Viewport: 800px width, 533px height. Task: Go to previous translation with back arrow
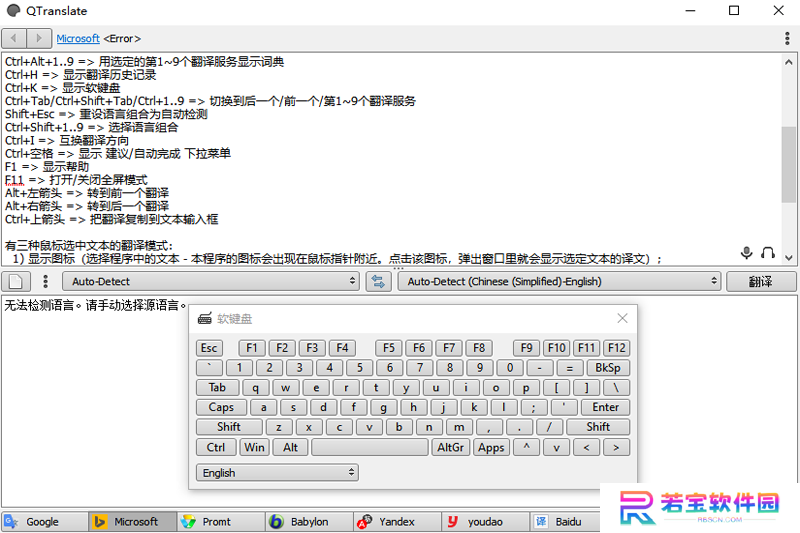(x=14, y=38)
